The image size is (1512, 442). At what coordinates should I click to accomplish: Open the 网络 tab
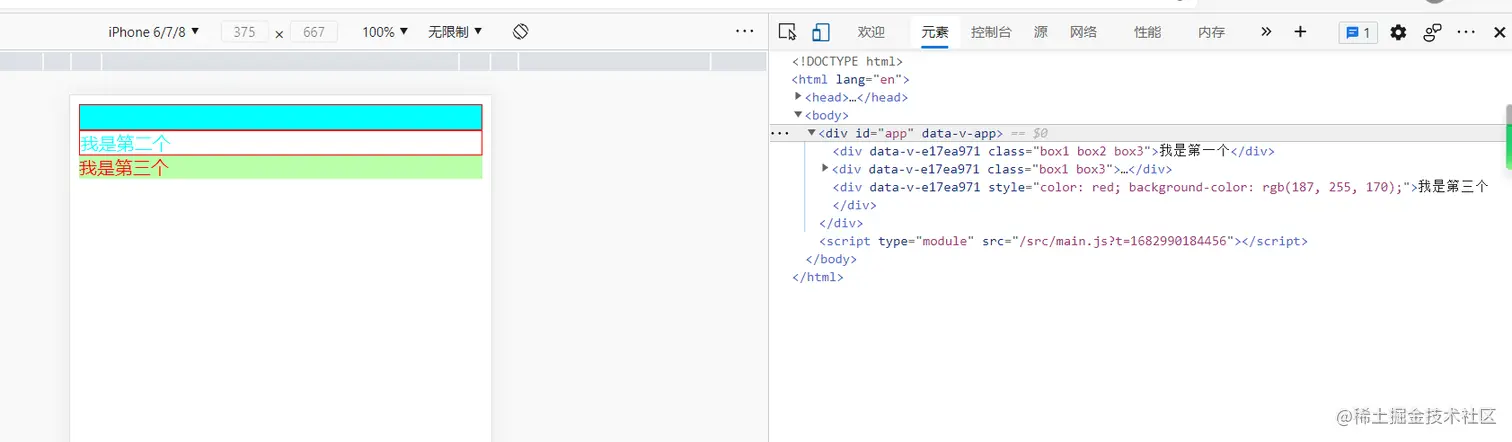1083,32
